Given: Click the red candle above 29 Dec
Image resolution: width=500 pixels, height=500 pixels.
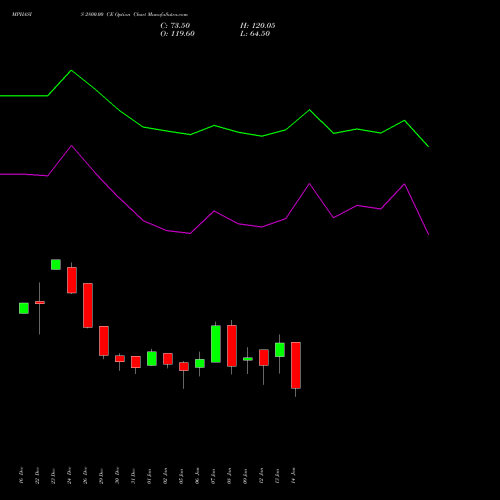Looking at the screenshot, I should click(x=104, y=341).
